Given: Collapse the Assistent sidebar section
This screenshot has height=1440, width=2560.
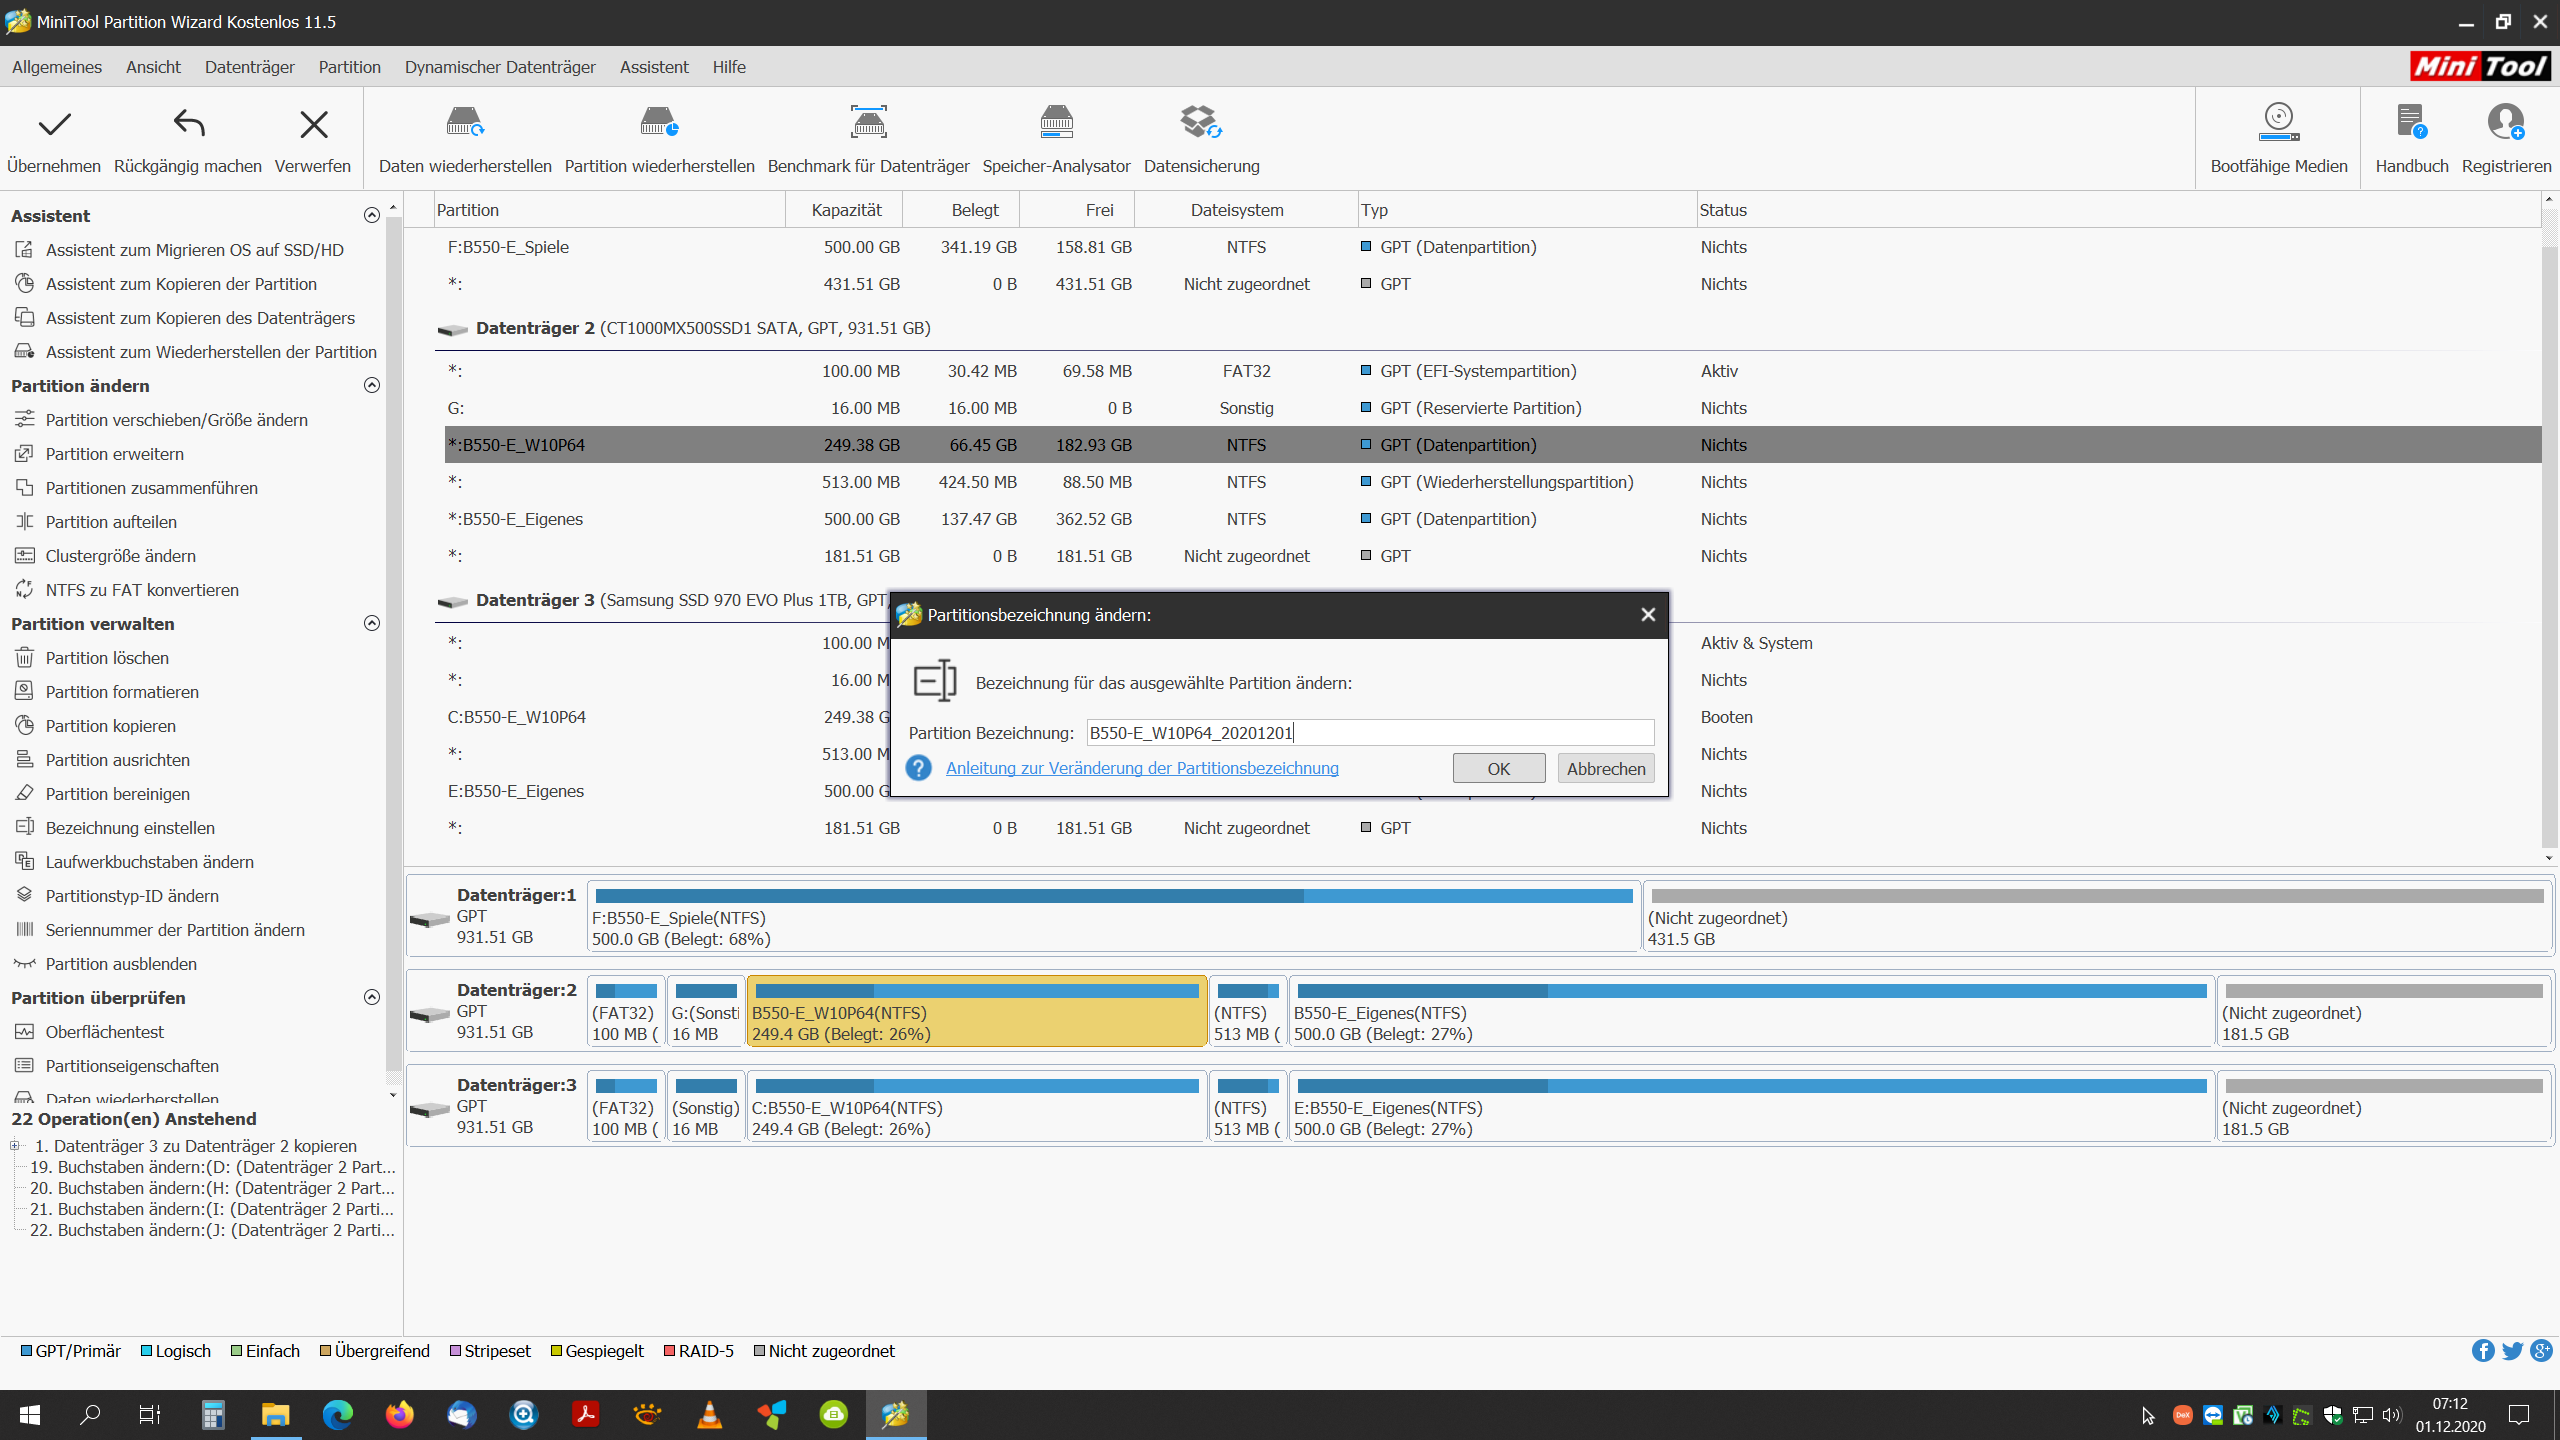Looking at the screenshot, I should [372, 215].
